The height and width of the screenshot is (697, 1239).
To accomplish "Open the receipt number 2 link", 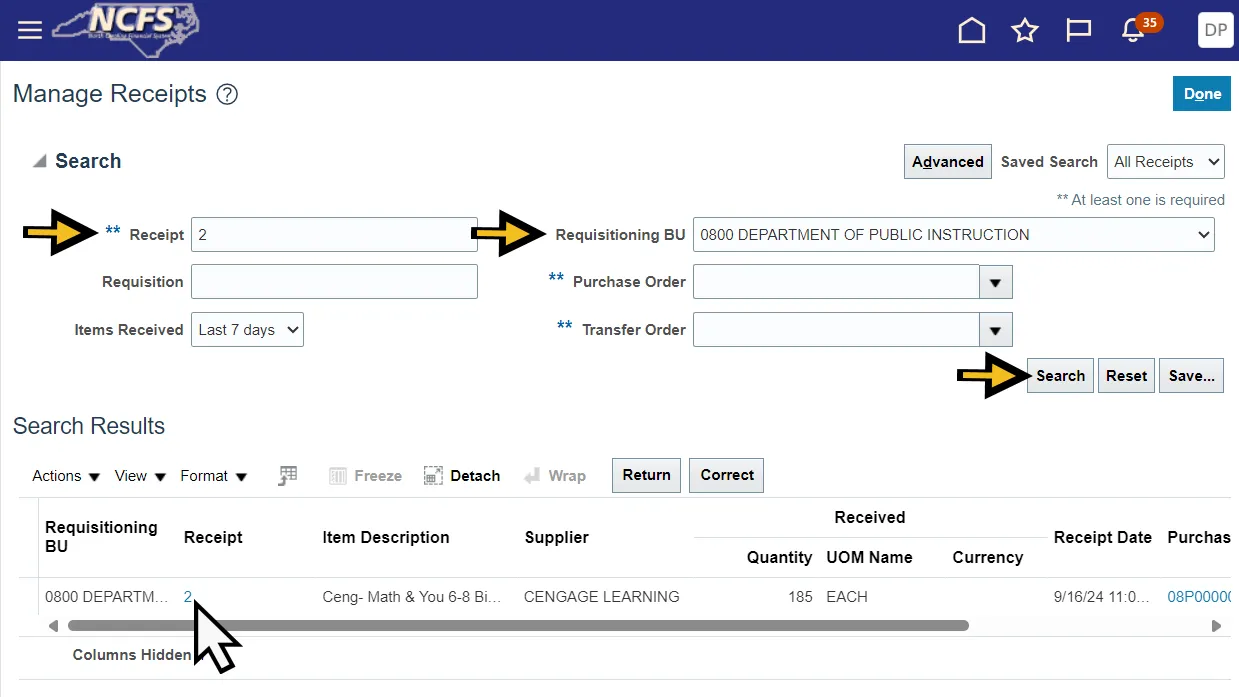I will click(188, 597).
